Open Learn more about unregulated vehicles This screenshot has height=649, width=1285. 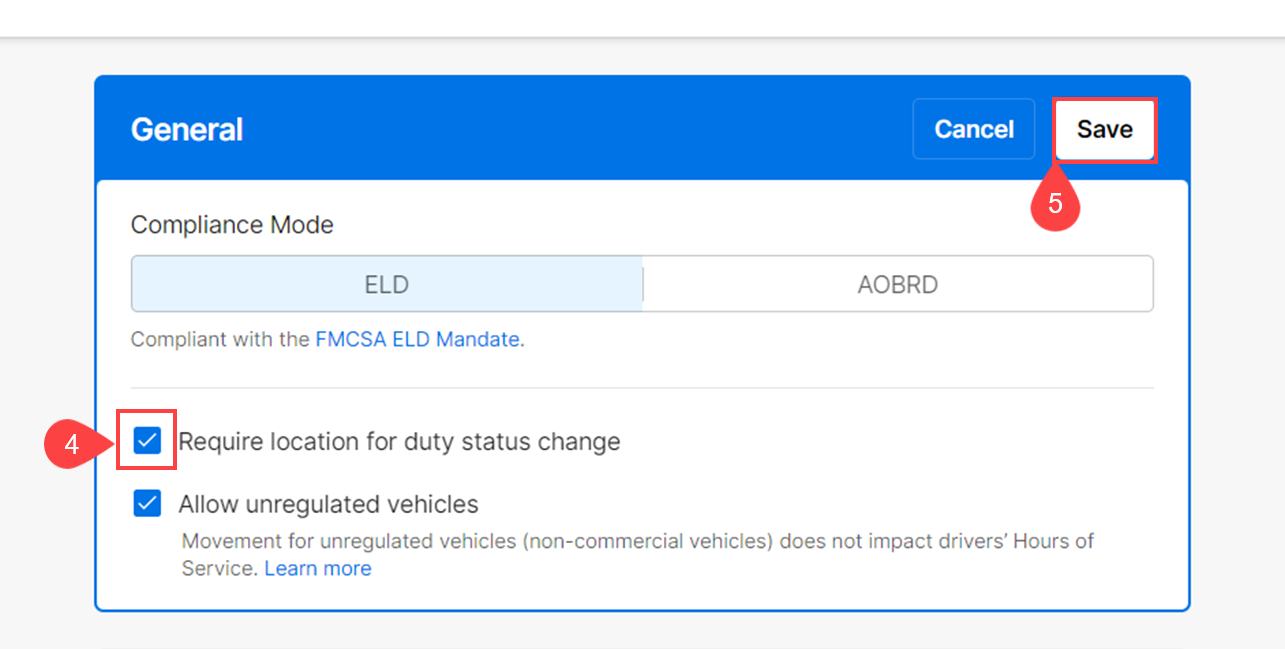pyautogui.click(x=318, y=568)
